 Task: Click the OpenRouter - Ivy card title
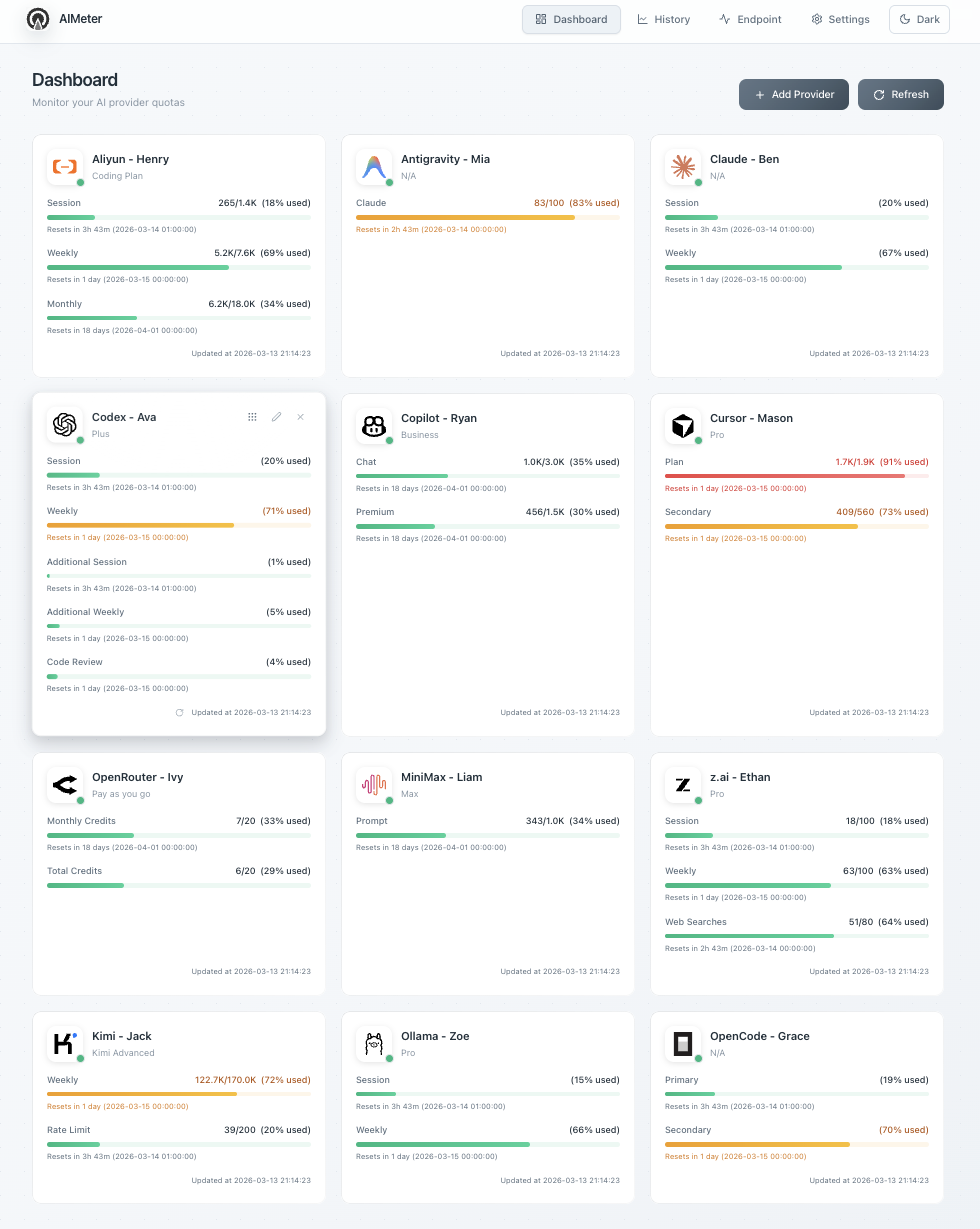tap(137, 777)
